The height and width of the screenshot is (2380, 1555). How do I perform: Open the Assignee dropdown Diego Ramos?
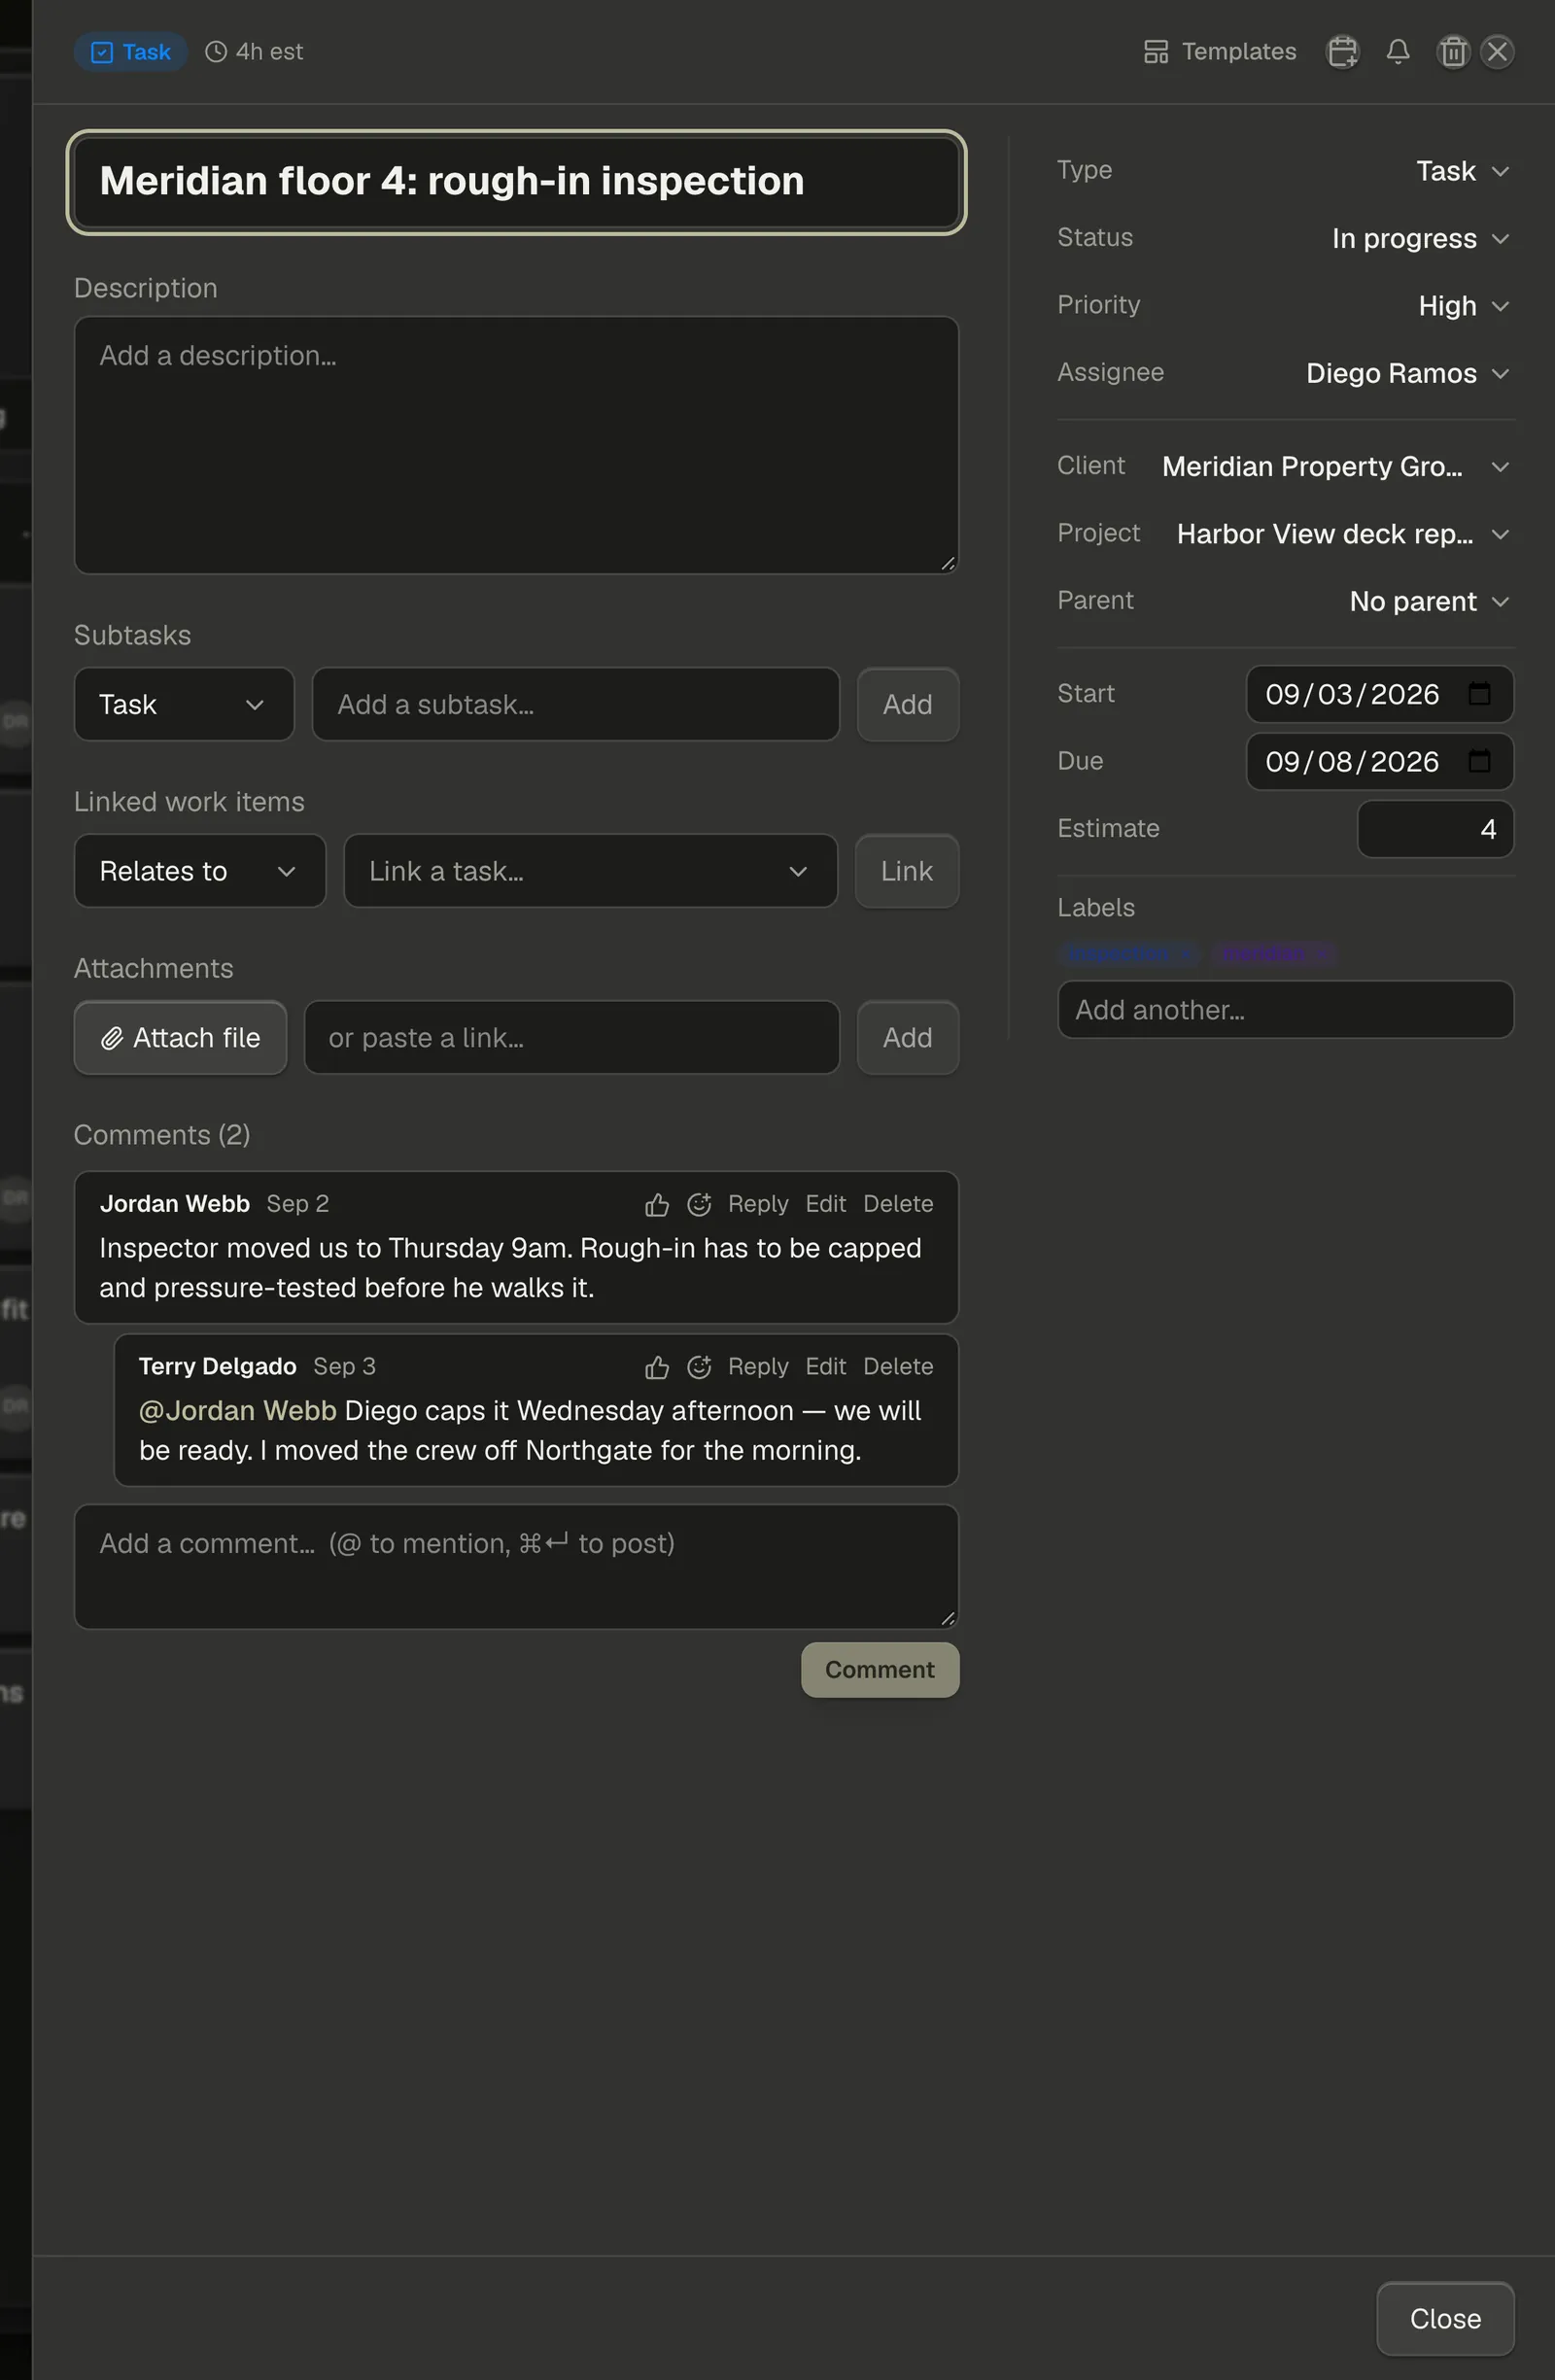pos(1407,373)
